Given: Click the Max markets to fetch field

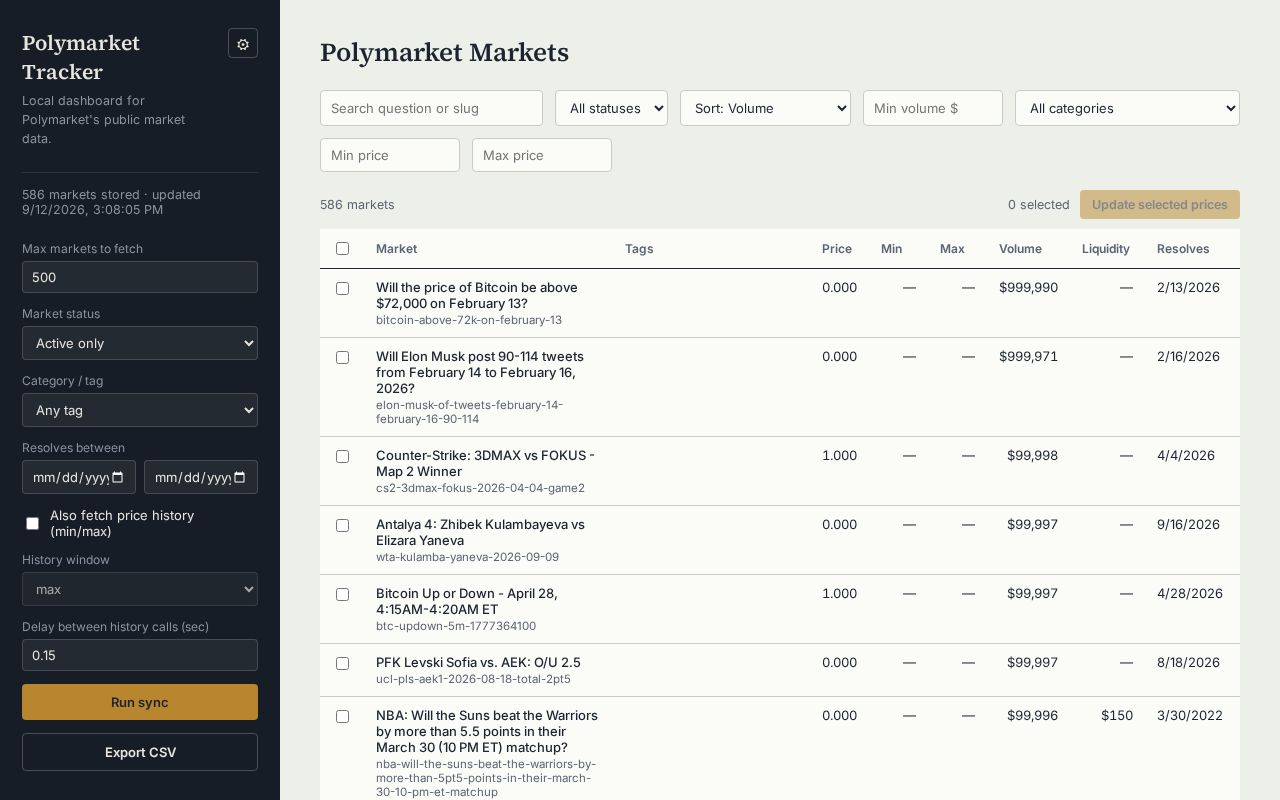Looking at the screenshot, I should click(x=140, y=277).
